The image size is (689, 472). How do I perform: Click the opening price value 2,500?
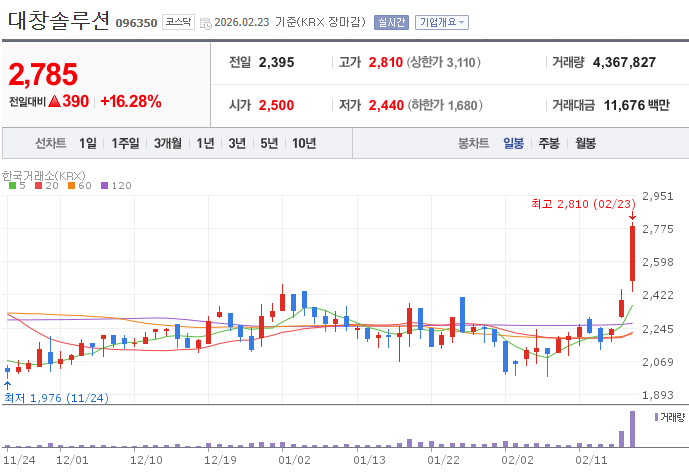[276, 105]
